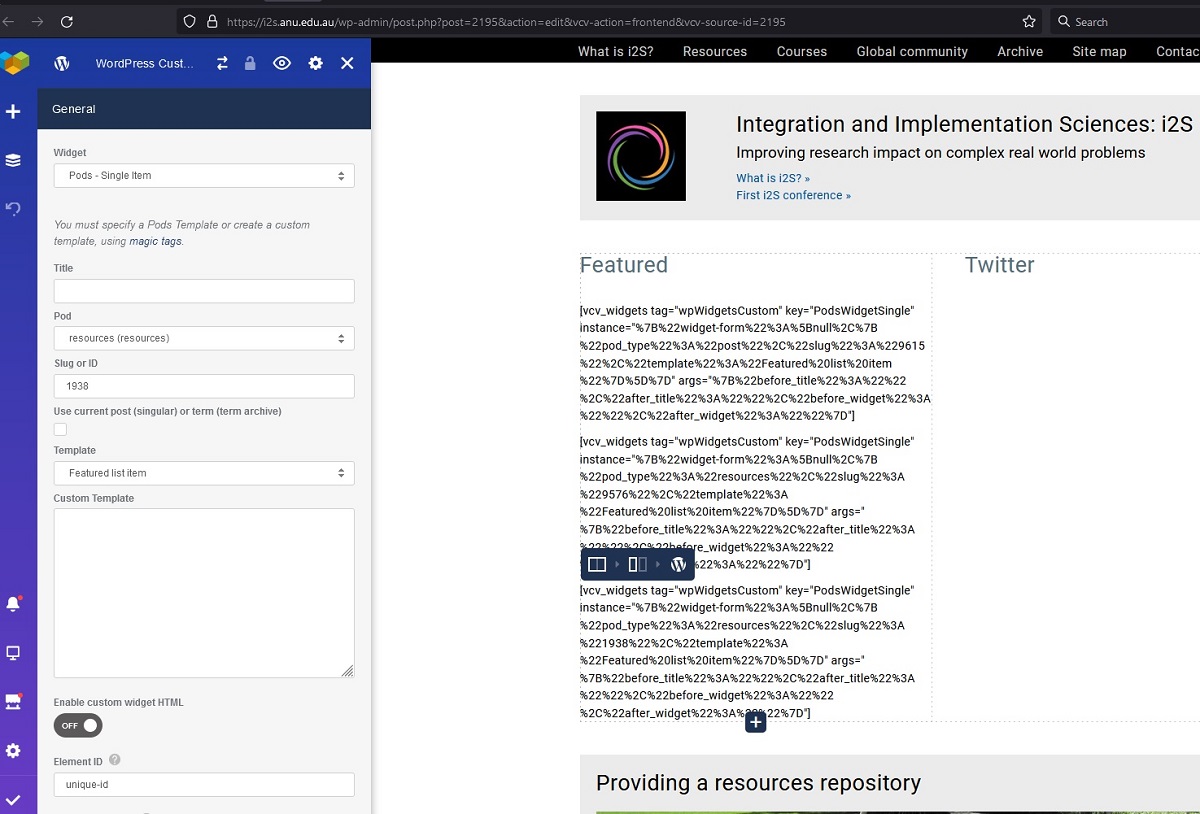1200x814 pixels.
Task: Open the Tree View layers icon
Action: pyautogui.click(x=13, y=160)
